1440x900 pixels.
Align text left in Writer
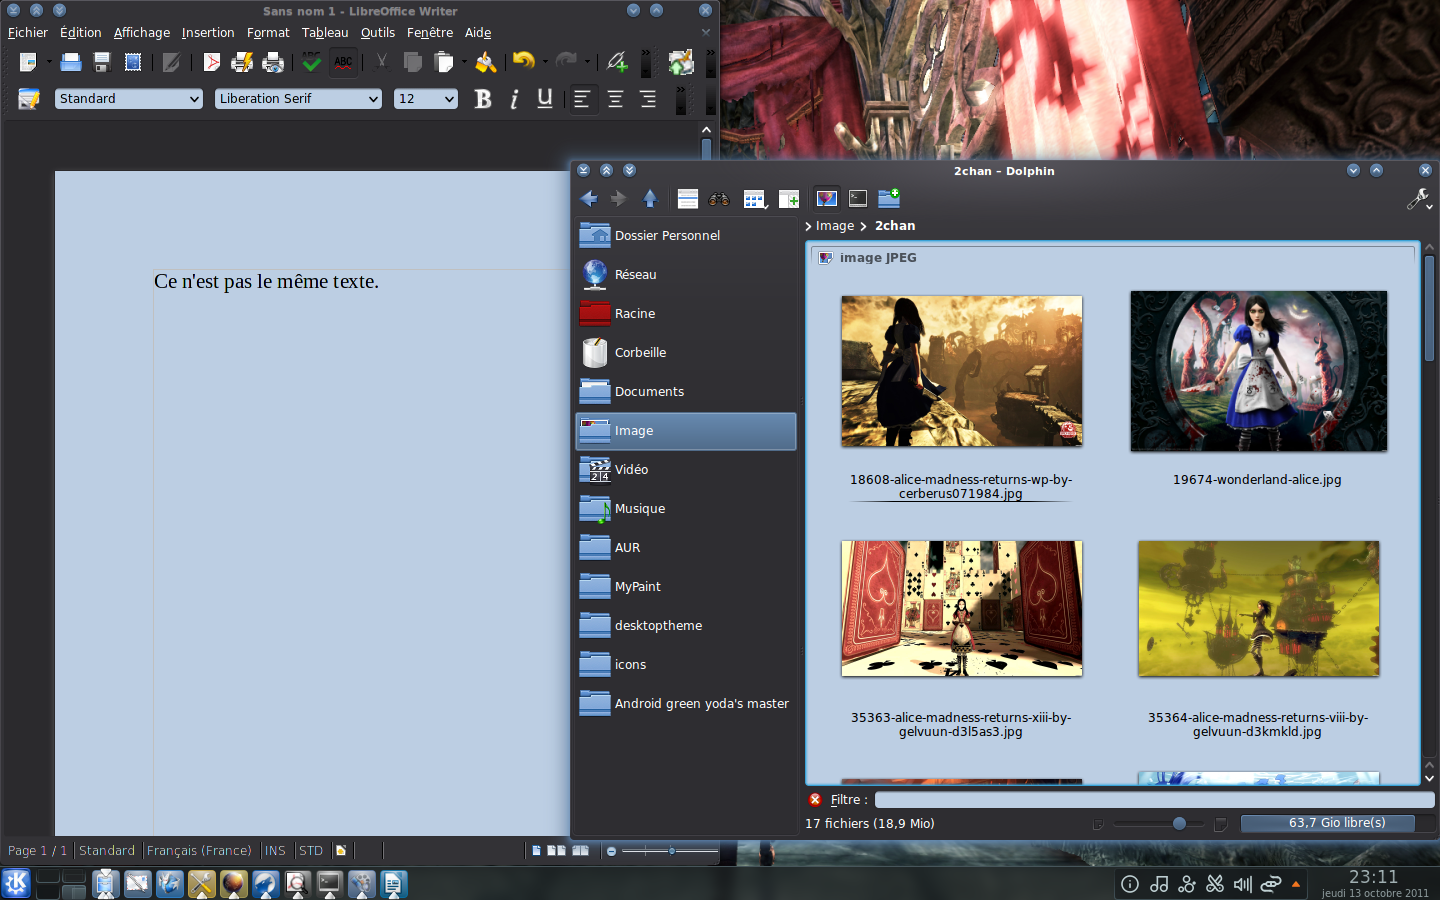coord(582,99)
